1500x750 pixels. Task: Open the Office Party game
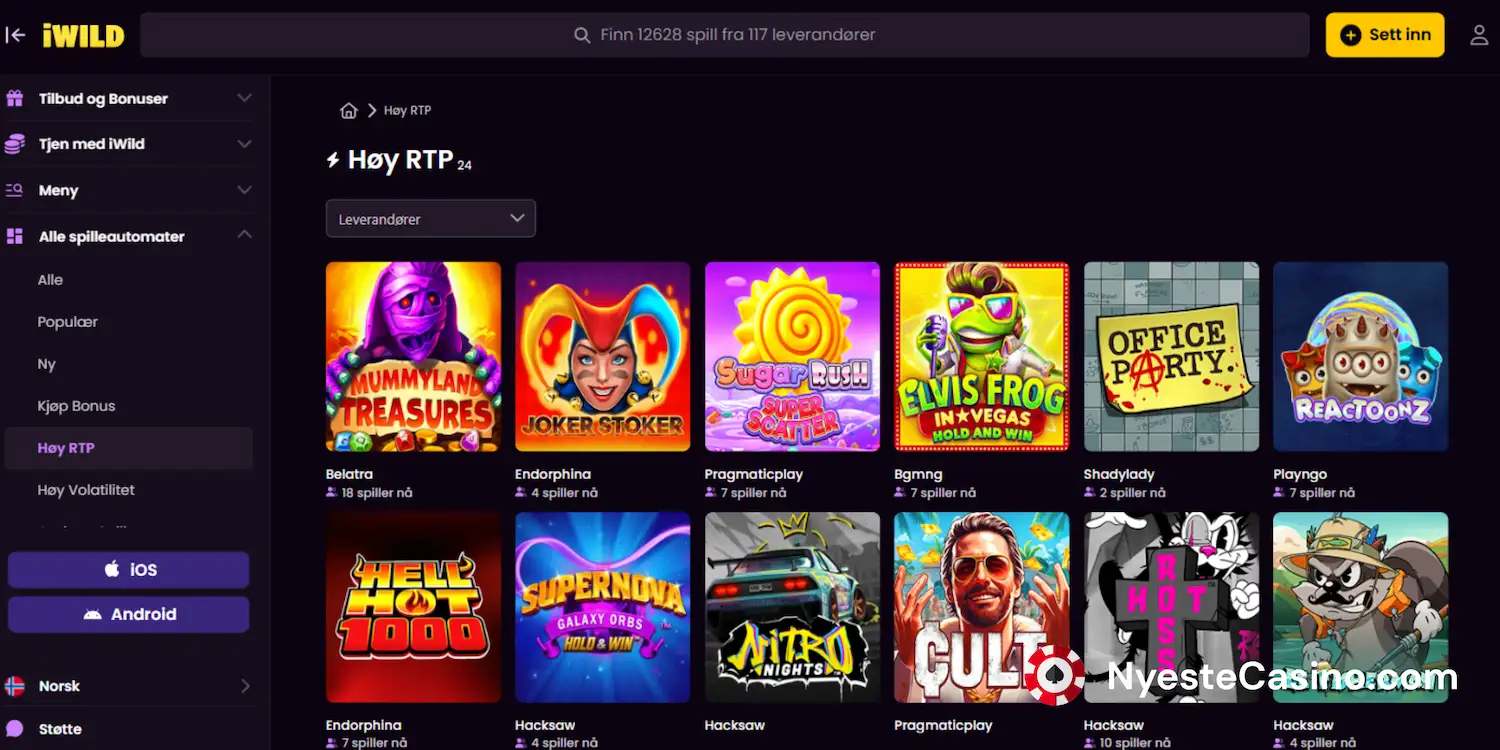pyautogui.click(x=1171, y=357)
